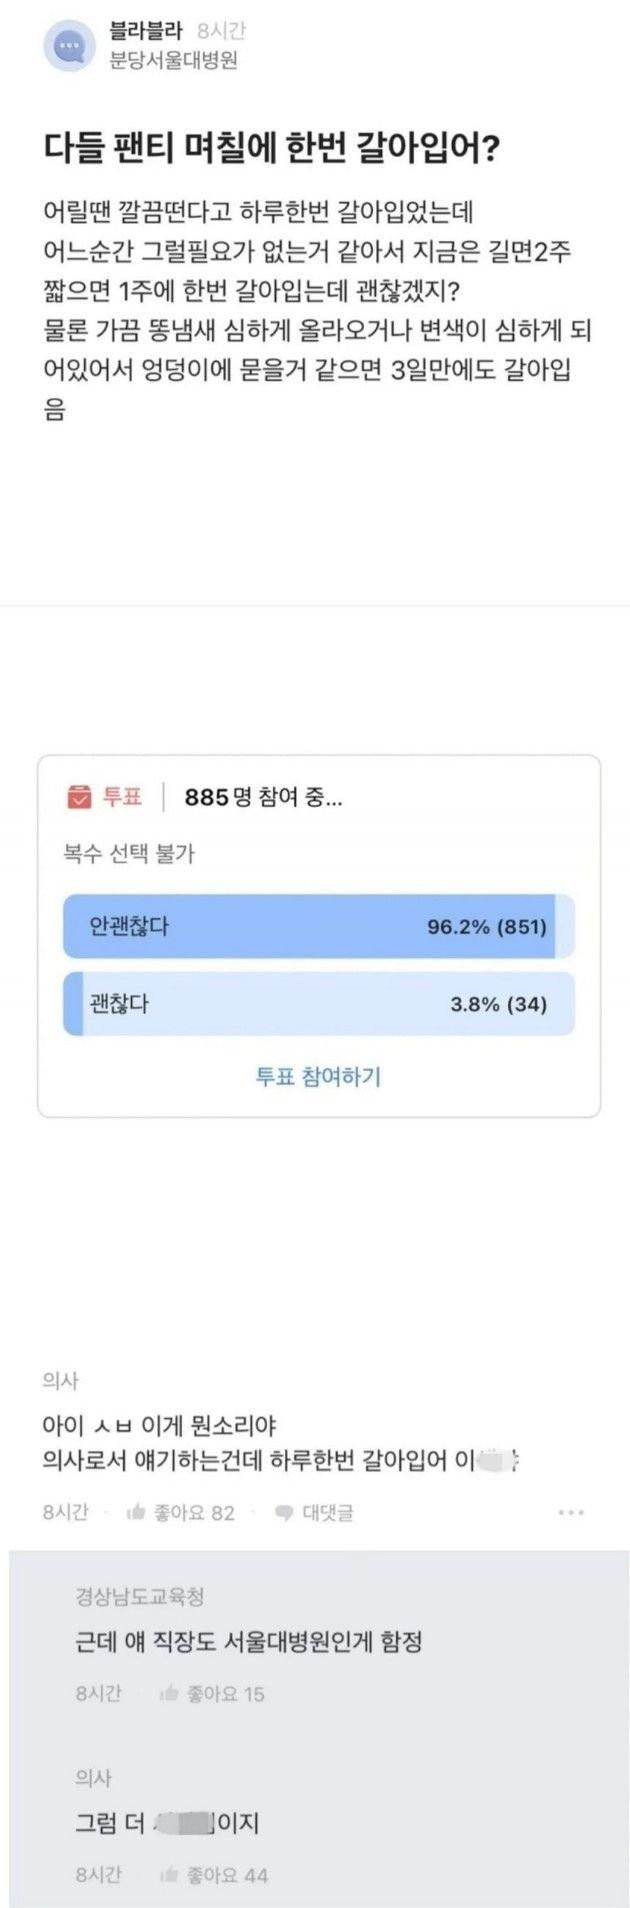The height and width of the screenshot is (1908, 630).
Task: Open the 경상남도교육청 commenter name
Action: pos(140,1597)
